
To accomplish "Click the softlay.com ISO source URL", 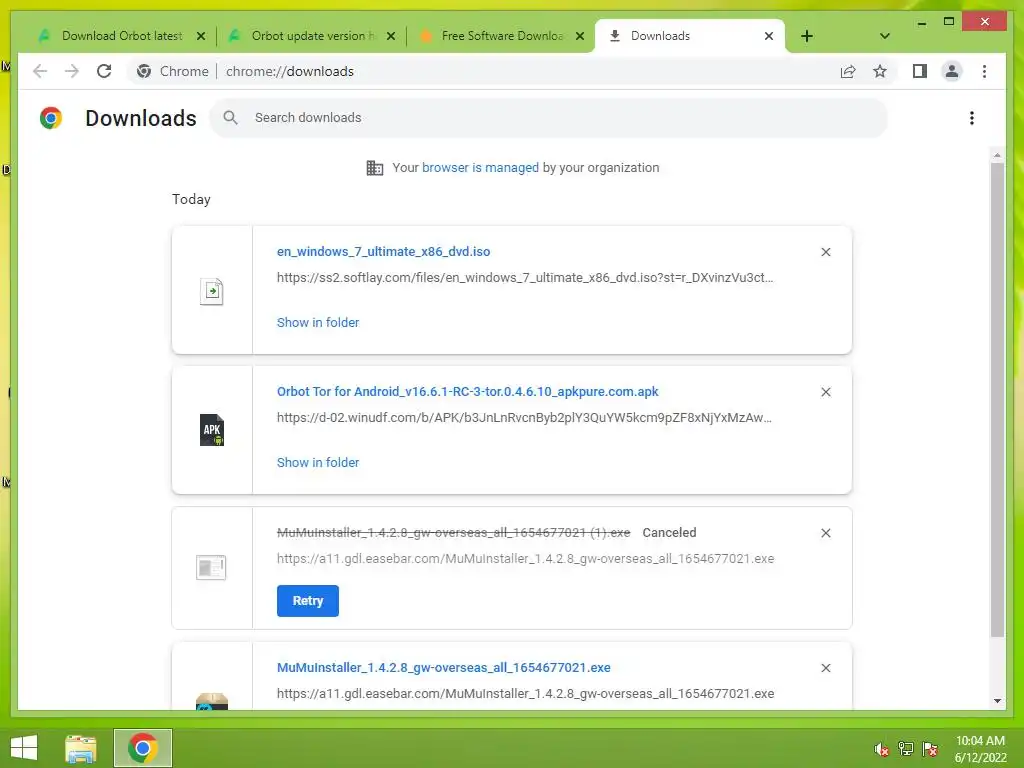I will point(524,278).
